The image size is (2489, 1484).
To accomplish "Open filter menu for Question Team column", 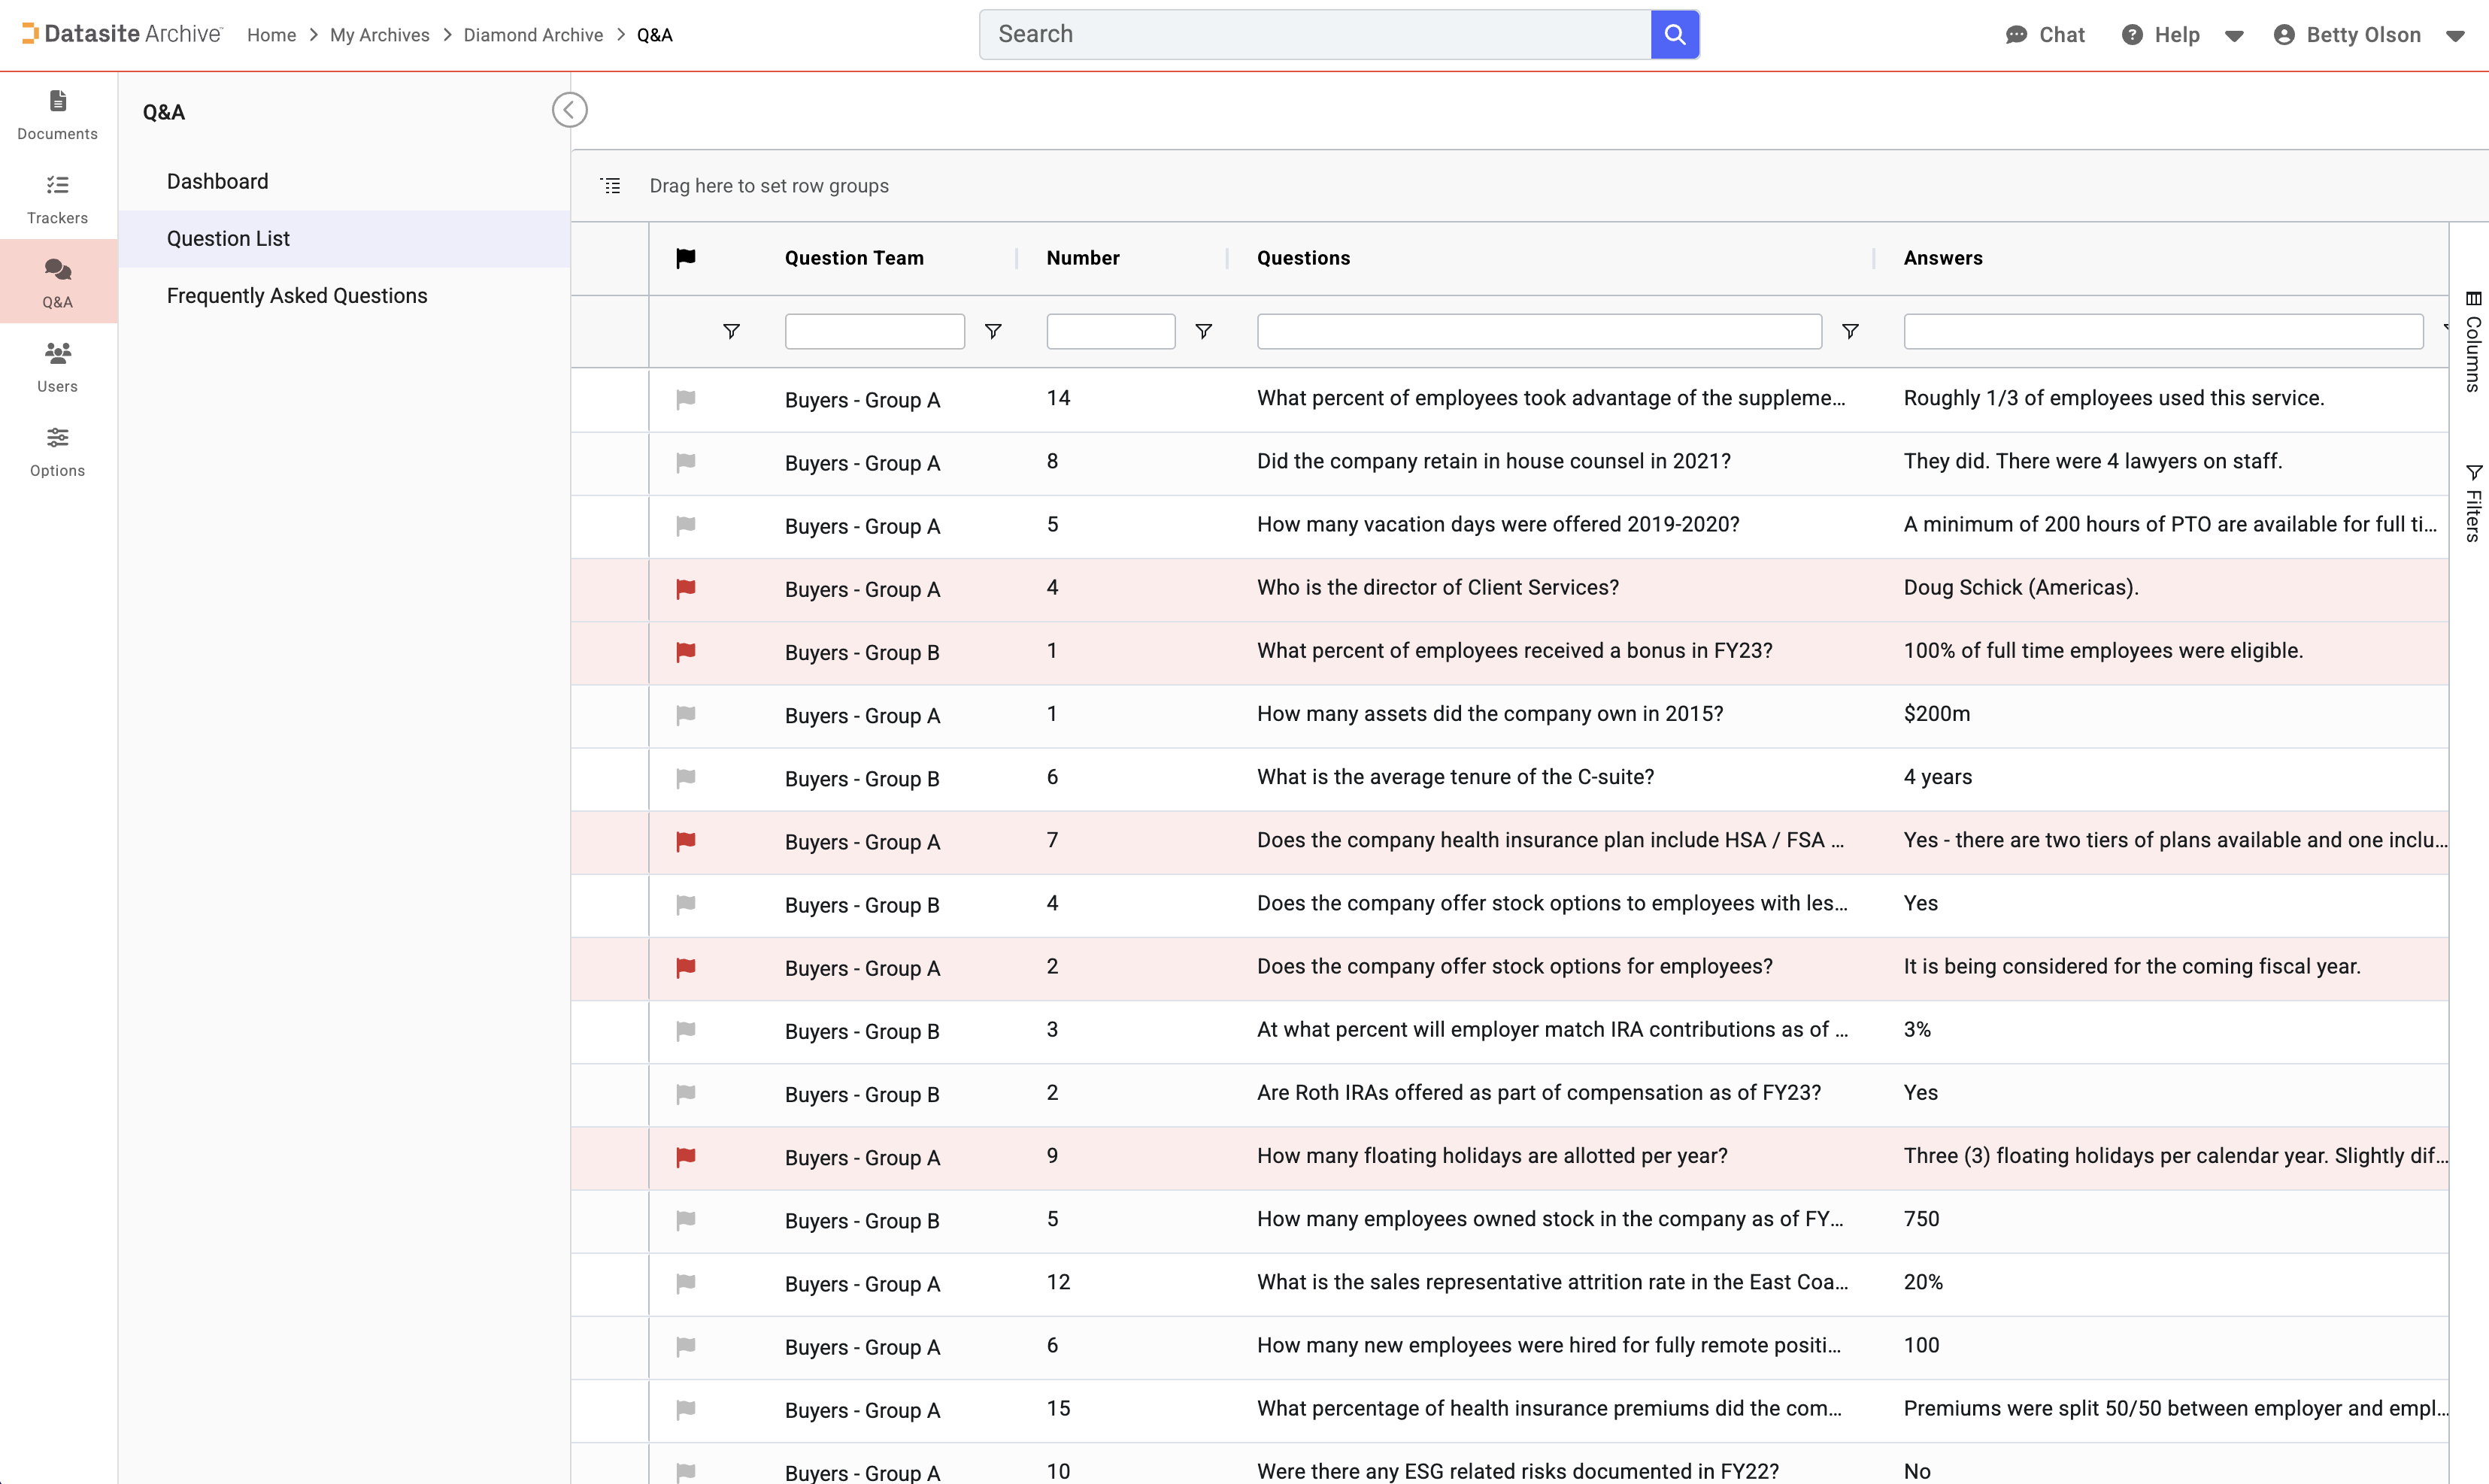I will [992, 331].
